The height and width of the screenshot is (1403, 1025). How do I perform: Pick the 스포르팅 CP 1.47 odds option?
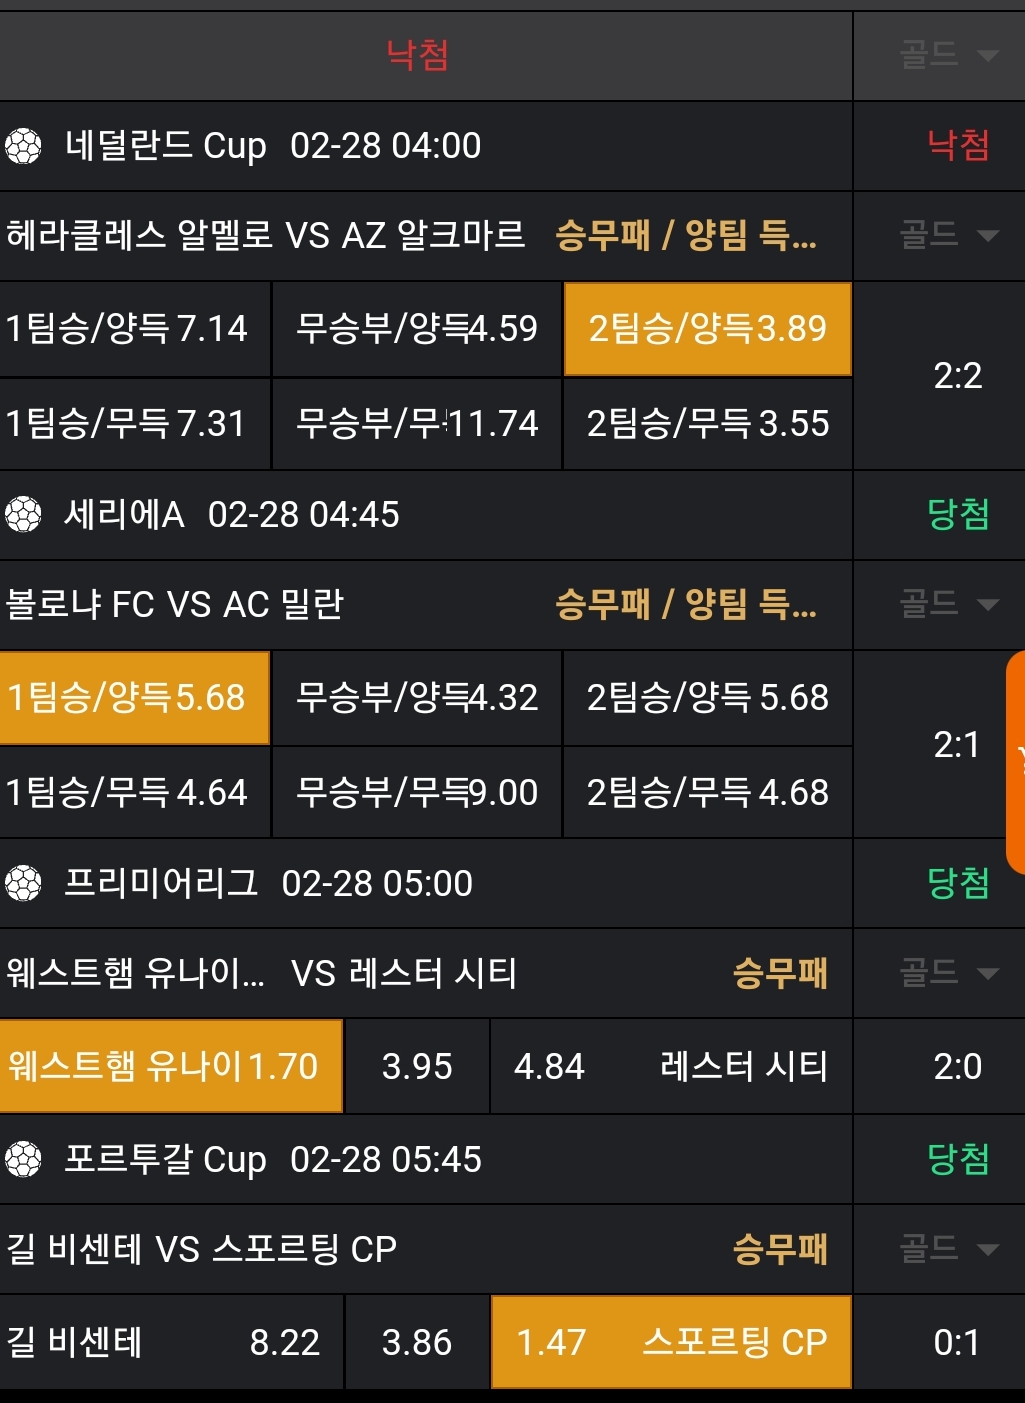pyautogui.click(x=671, y=1342)
